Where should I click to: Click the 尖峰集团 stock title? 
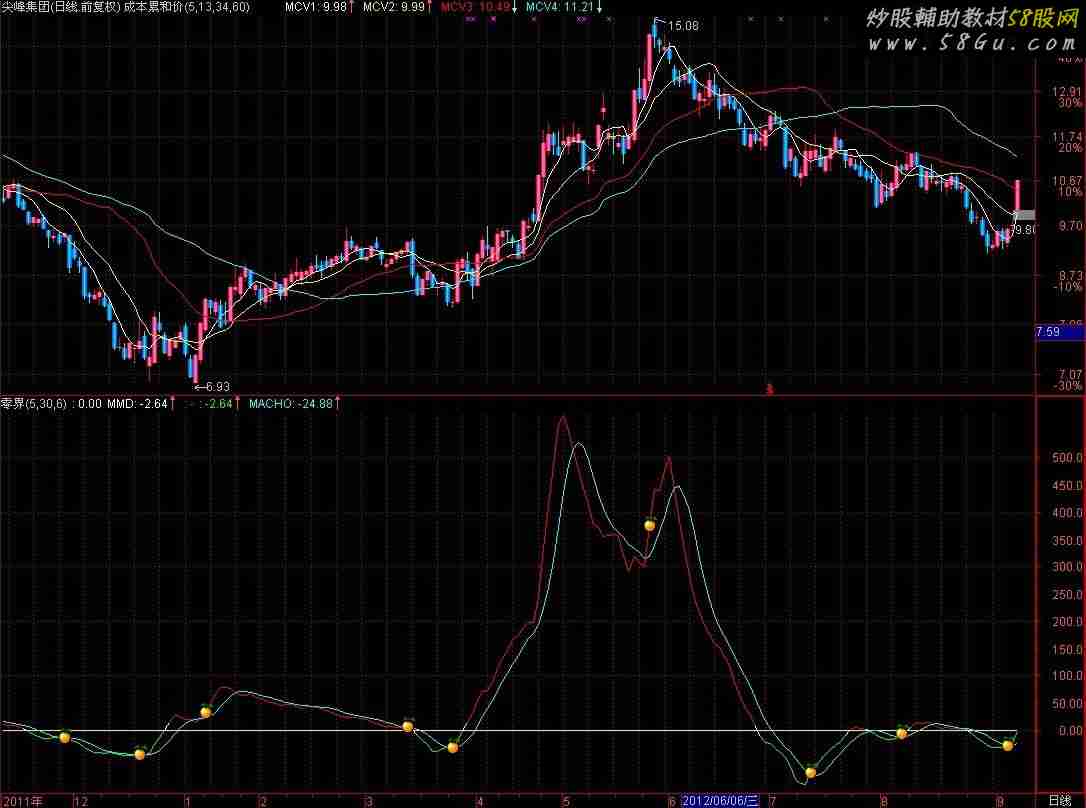click(x=26, y=7)
